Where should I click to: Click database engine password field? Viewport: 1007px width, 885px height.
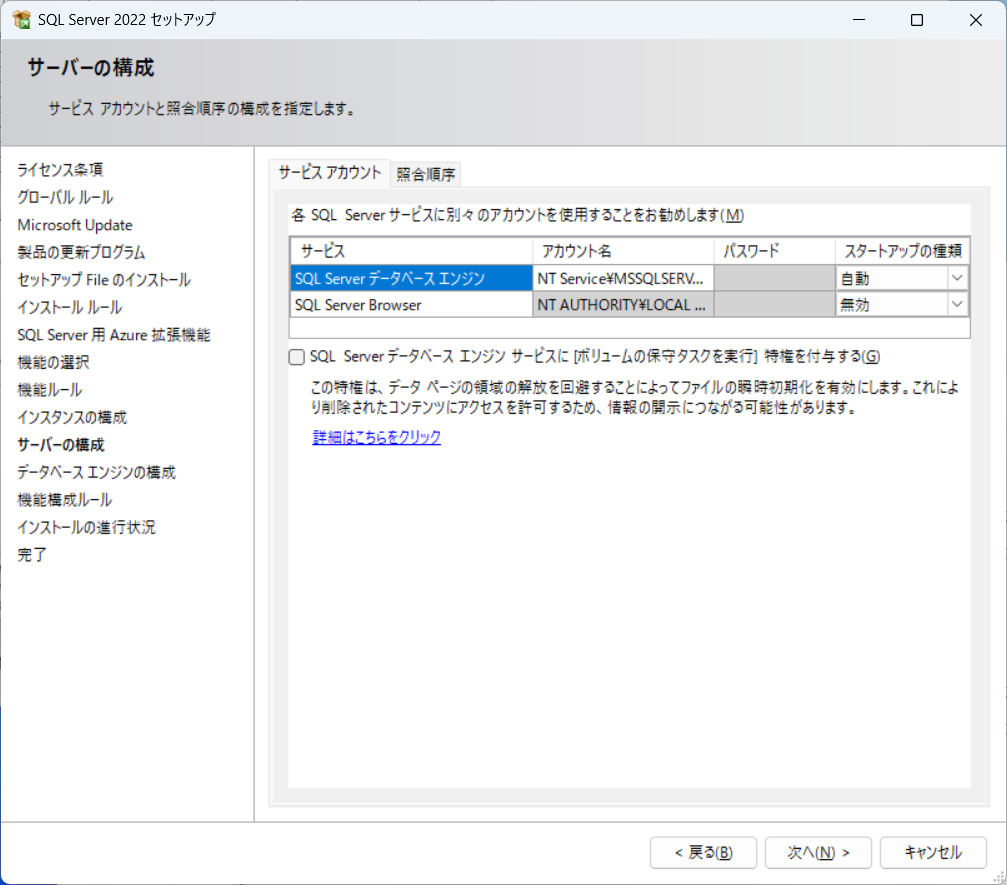pyautogui.click(x=775, y=278)
